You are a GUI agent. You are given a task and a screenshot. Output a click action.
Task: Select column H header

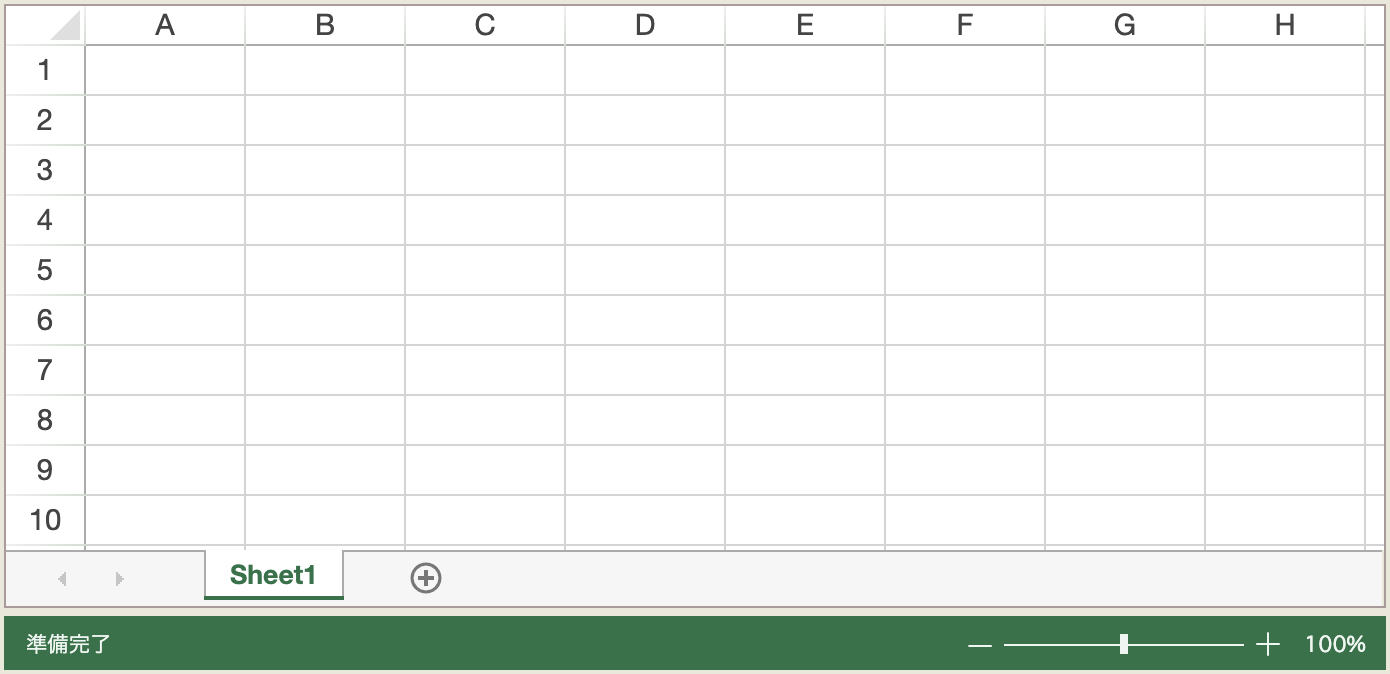(x=1285, y=26)
